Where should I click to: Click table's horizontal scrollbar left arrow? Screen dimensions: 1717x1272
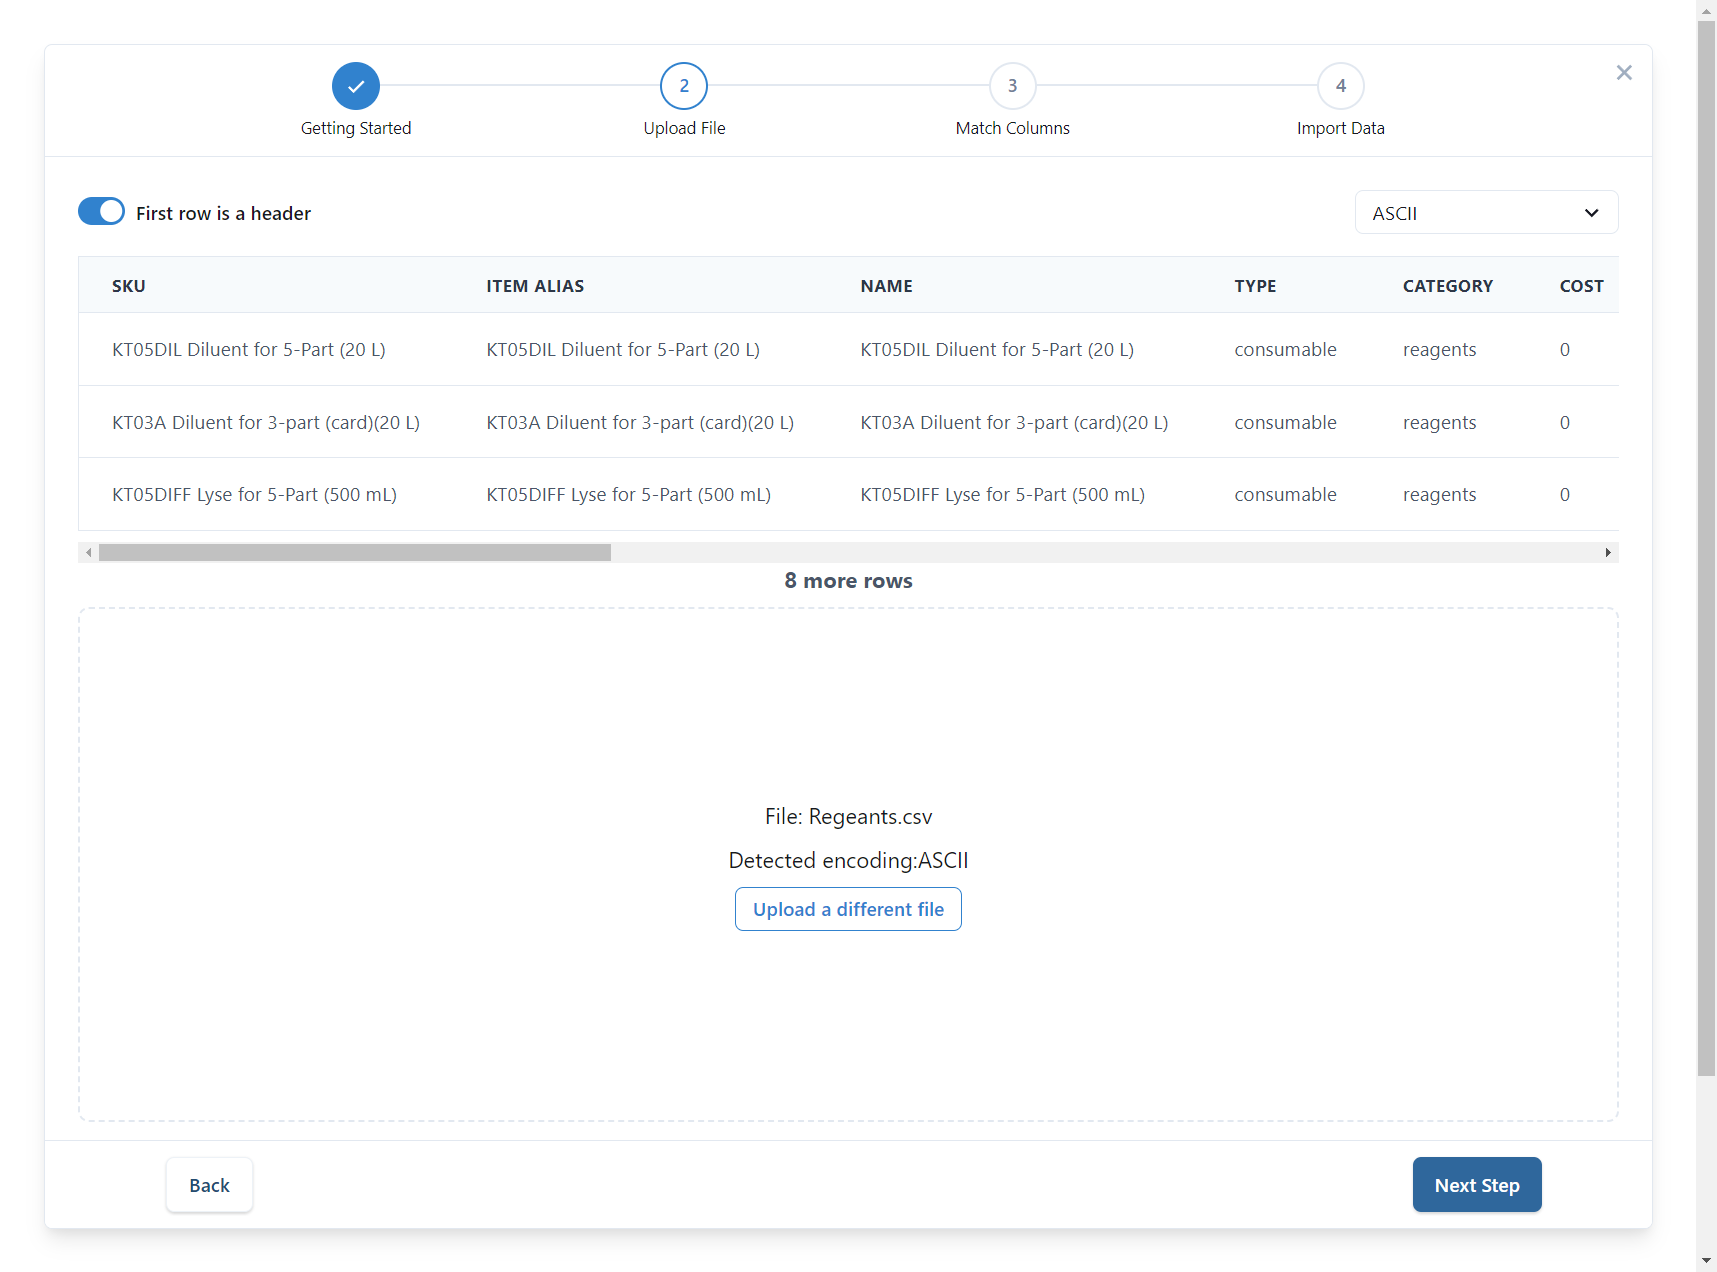click(x=88, y=552)
